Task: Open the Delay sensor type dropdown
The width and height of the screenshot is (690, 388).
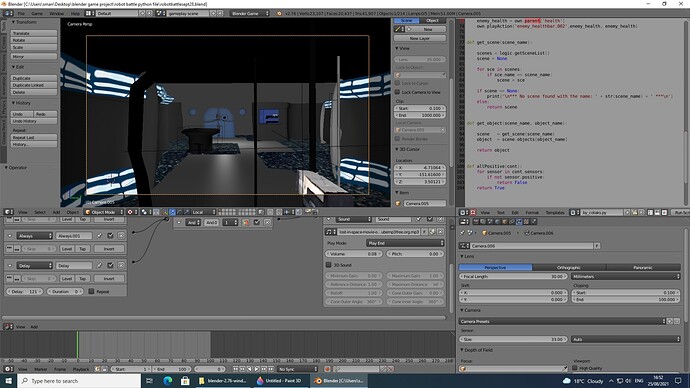Action: pyautogui.click(x=34, y=266)
